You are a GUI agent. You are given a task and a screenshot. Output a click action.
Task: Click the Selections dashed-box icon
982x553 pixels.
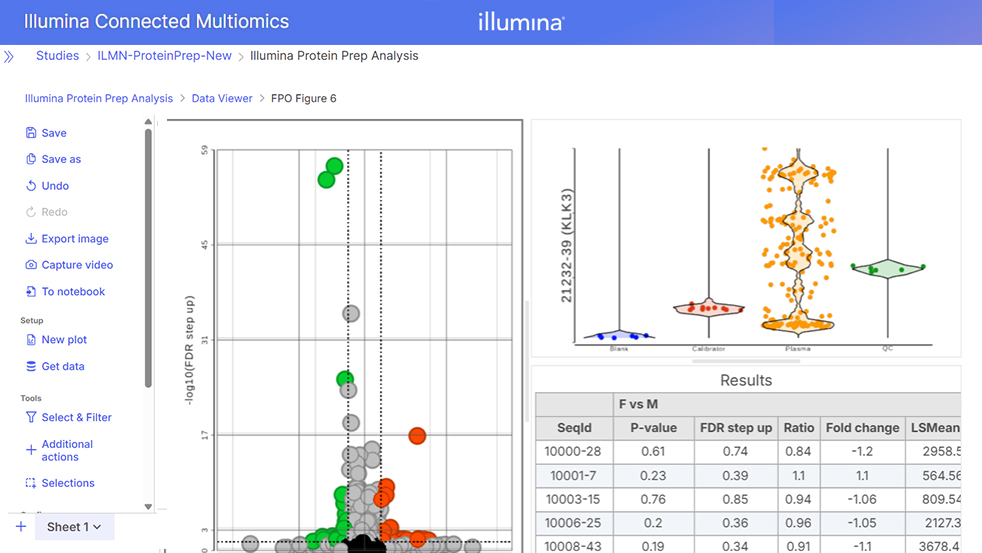click(x=31, y=483)
